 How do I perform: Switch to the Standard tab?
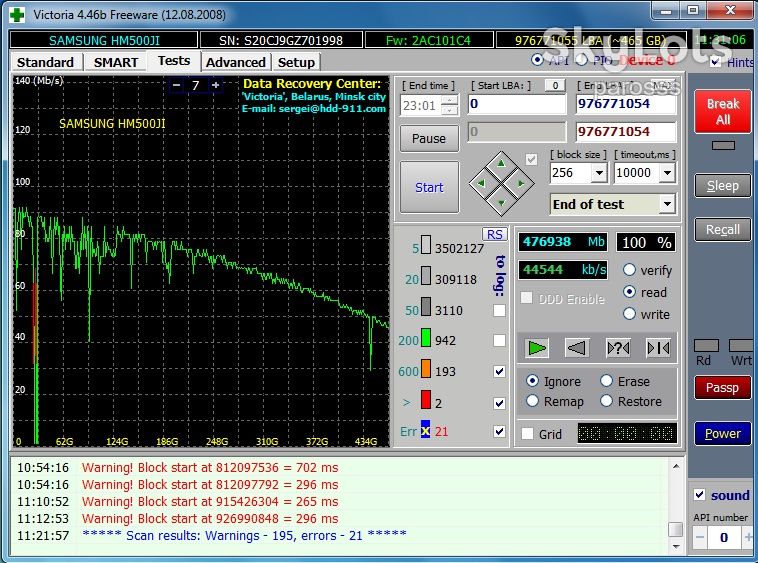[45, 62]
